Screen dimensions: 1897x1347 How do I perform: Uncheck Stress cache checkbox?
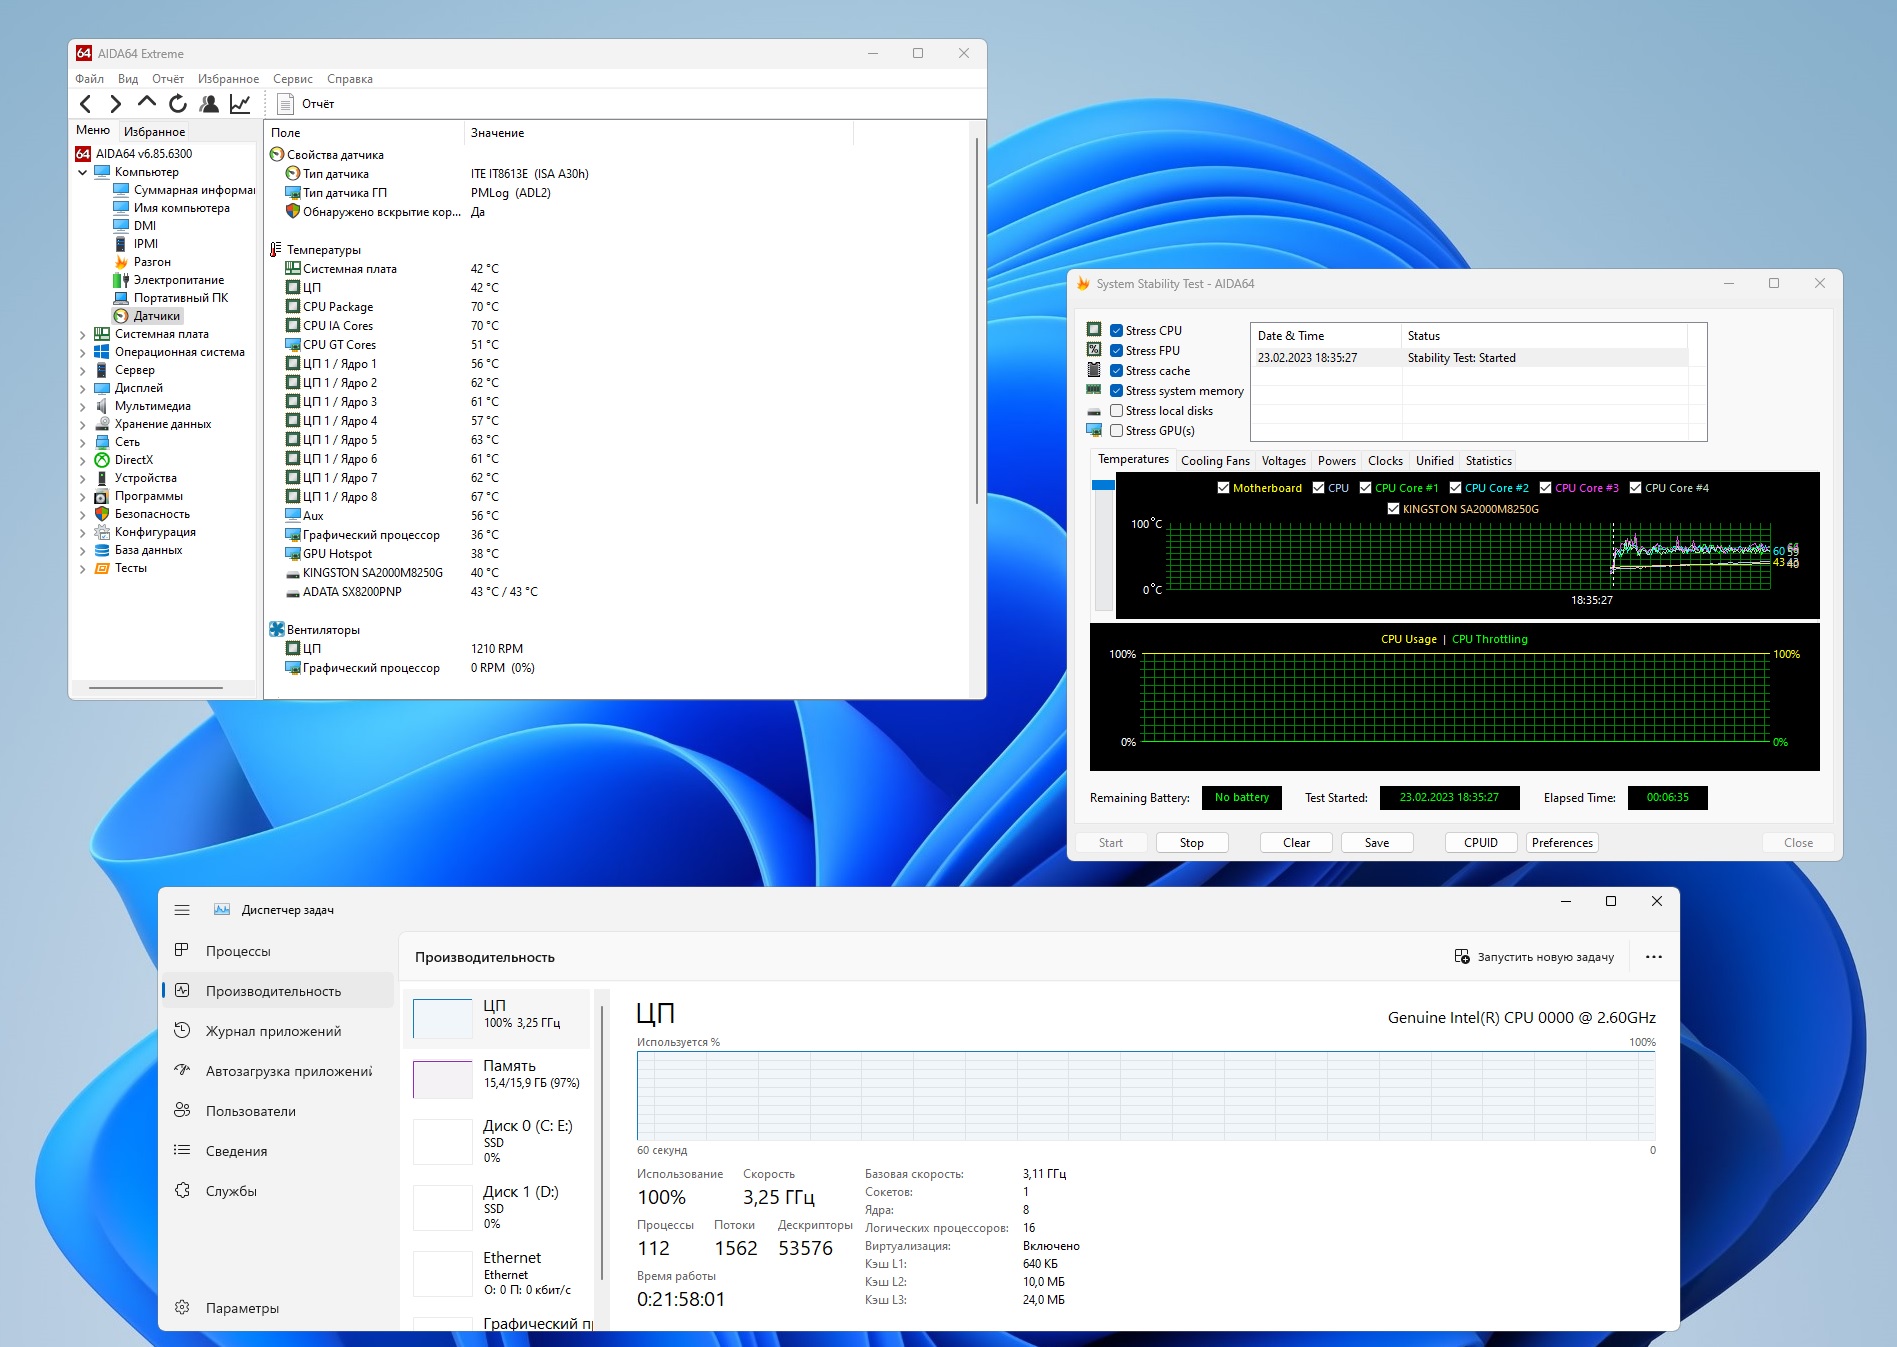coord(1116,371)
